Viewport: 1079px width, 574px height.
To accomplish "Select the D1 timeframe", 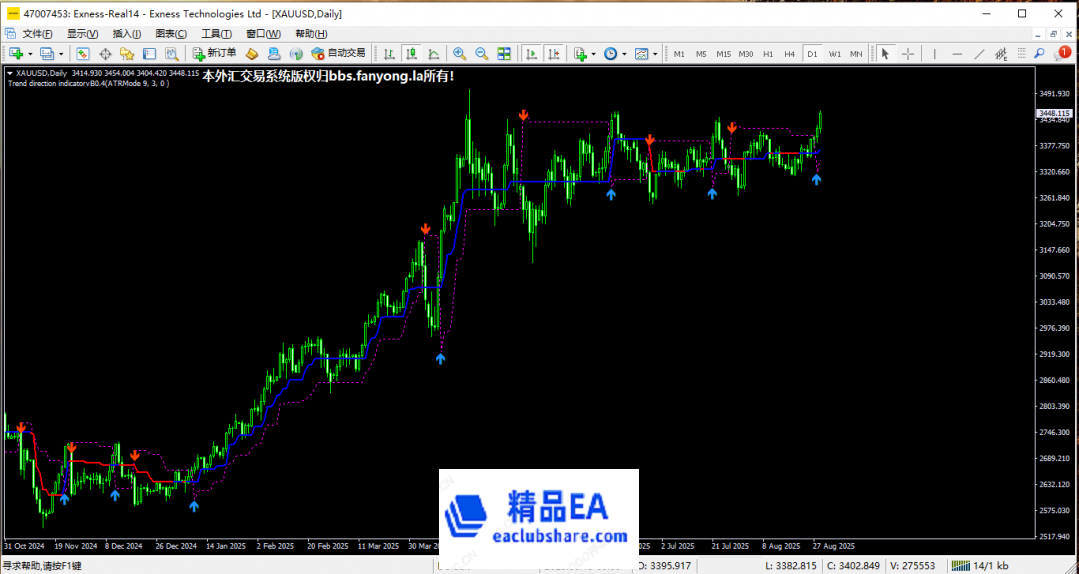I will tap(813, 54).
